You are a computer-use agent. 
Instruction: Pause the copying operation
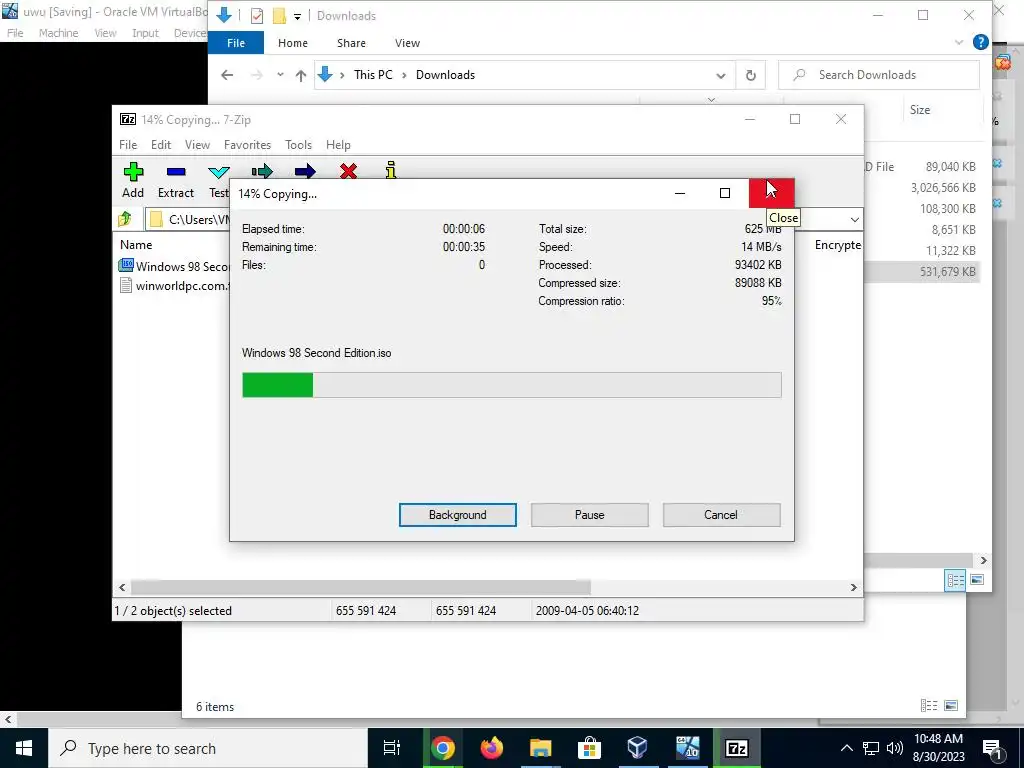pyautogui.click(x=590, y=515)
